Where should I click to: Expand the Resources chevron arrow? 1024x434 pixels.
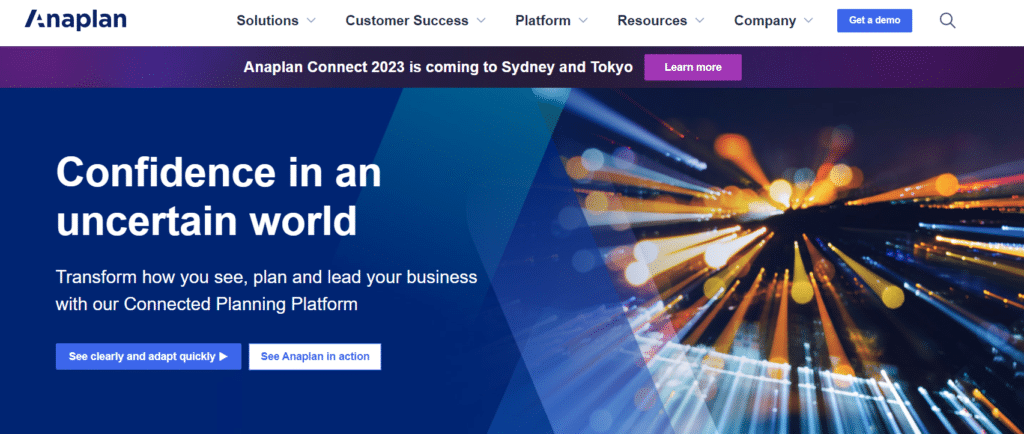700,21
